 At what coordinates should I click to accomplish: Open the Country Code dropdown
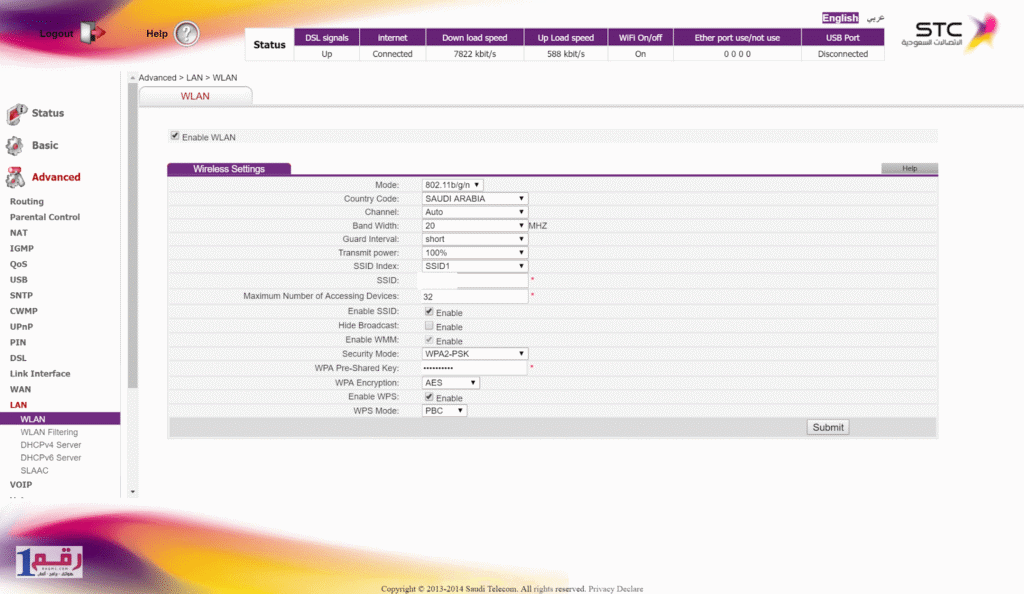click(474, 198)
